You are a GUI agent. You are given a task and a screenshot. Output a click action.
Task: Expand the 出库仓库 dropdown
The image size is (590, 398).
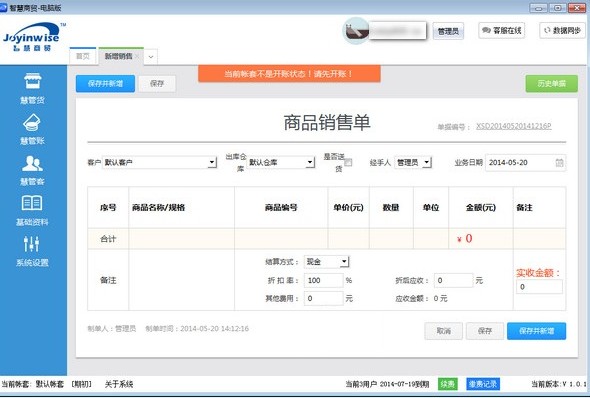[x=310, y=163]
